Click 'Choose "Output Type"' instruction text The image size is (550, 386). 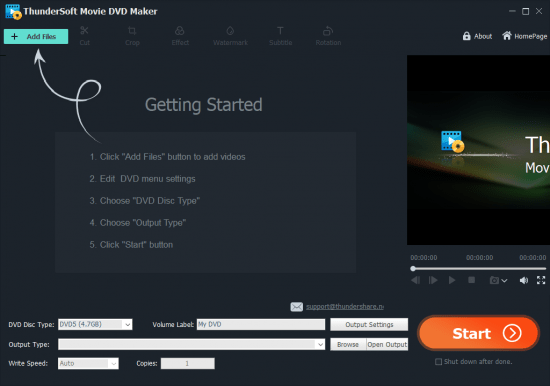click(x=138, y=222)
